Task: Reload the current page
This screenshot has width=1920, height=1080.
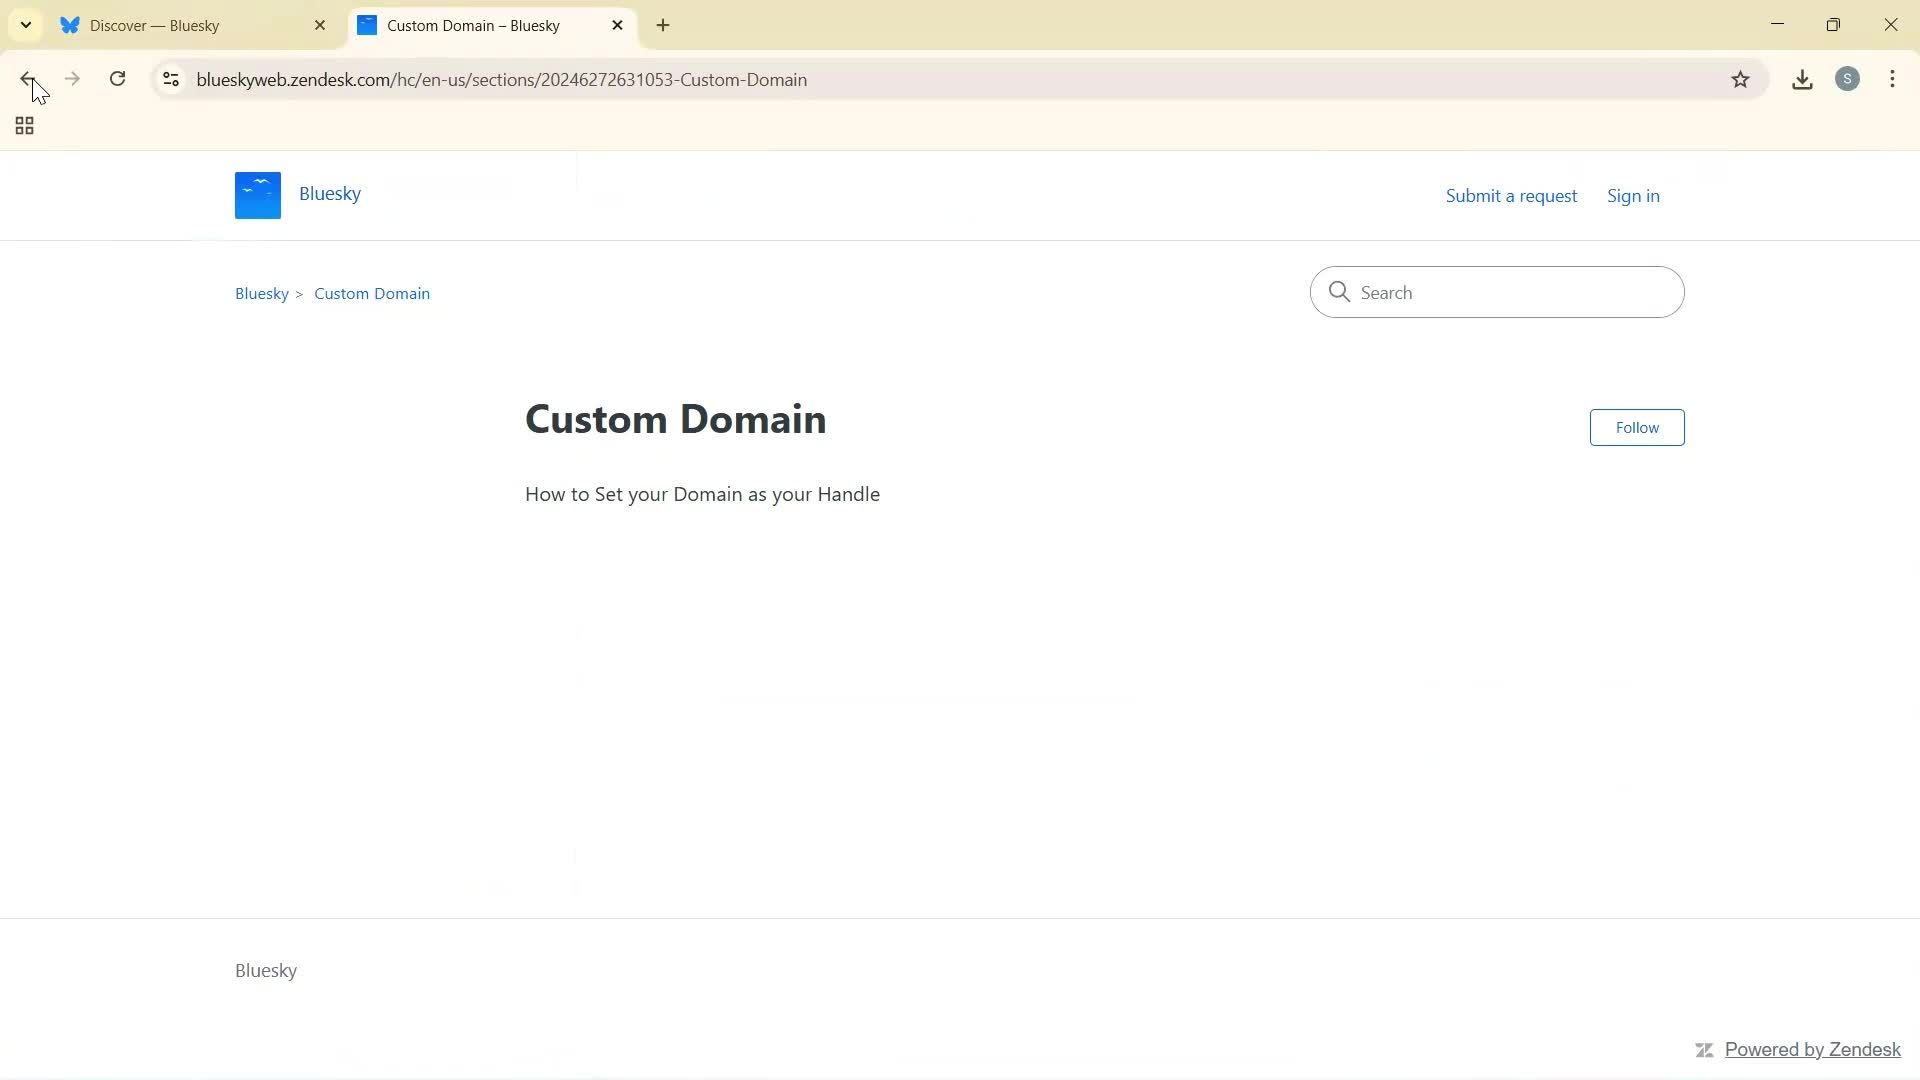Action: coord(117,79)
